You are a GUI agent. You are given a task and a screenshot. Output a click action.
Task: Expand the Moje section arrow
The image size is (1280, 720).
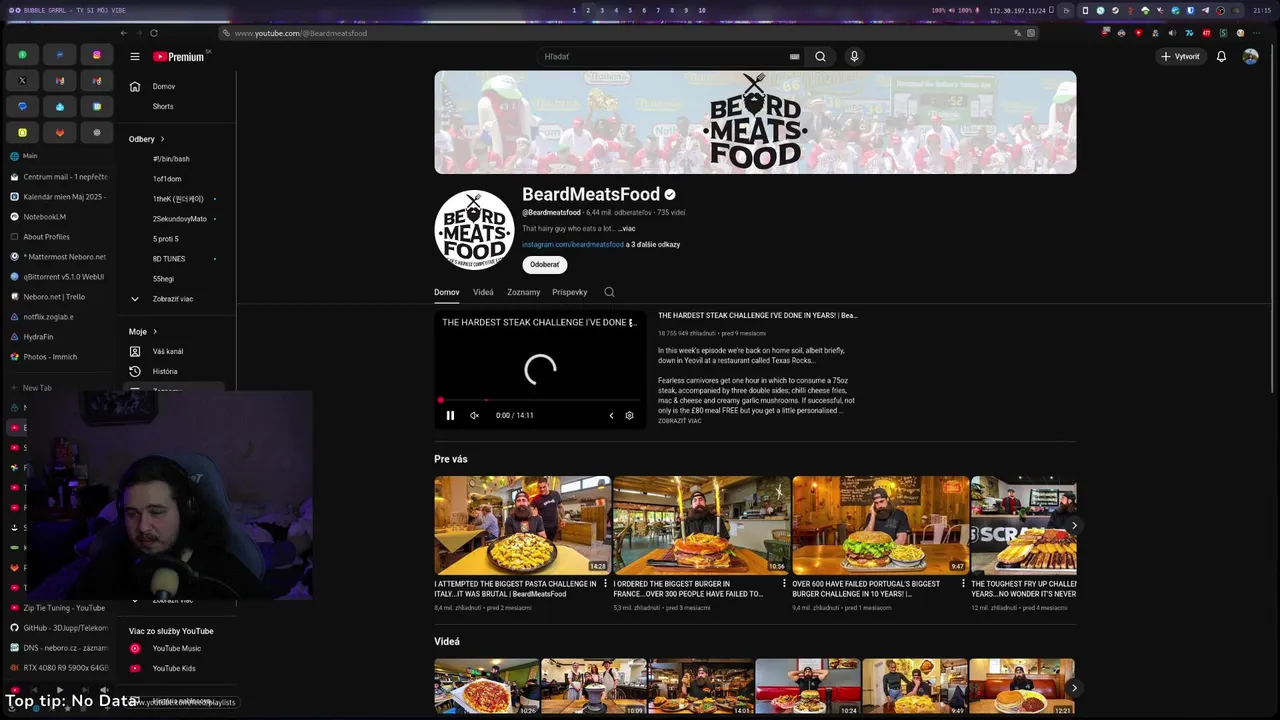point(155,331)
